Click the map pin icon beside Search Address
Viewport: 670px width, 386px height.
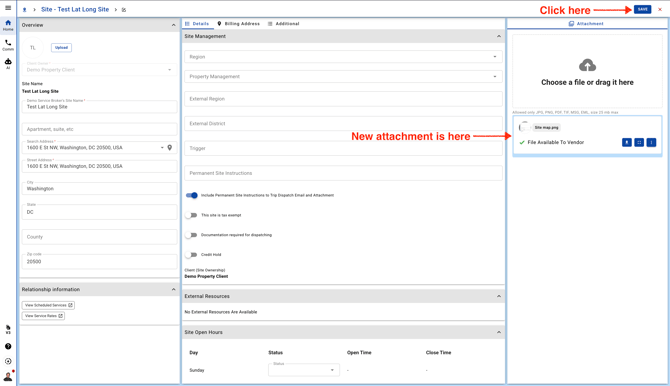click(x=170, y=147)
